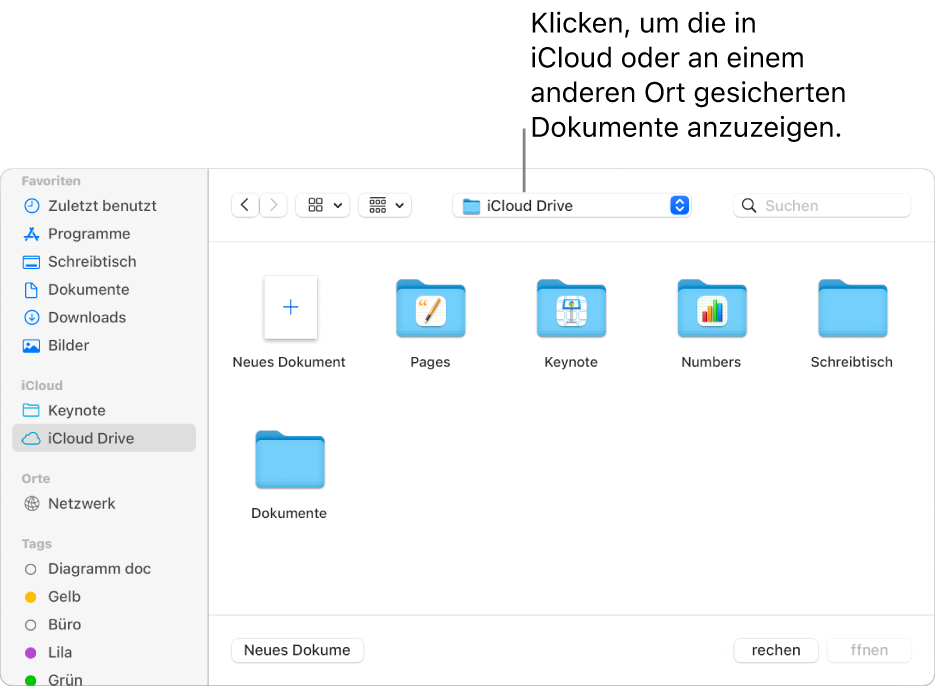Click the Neues Dokument button at bottom
935x686 pixels.
pos(298,650)
